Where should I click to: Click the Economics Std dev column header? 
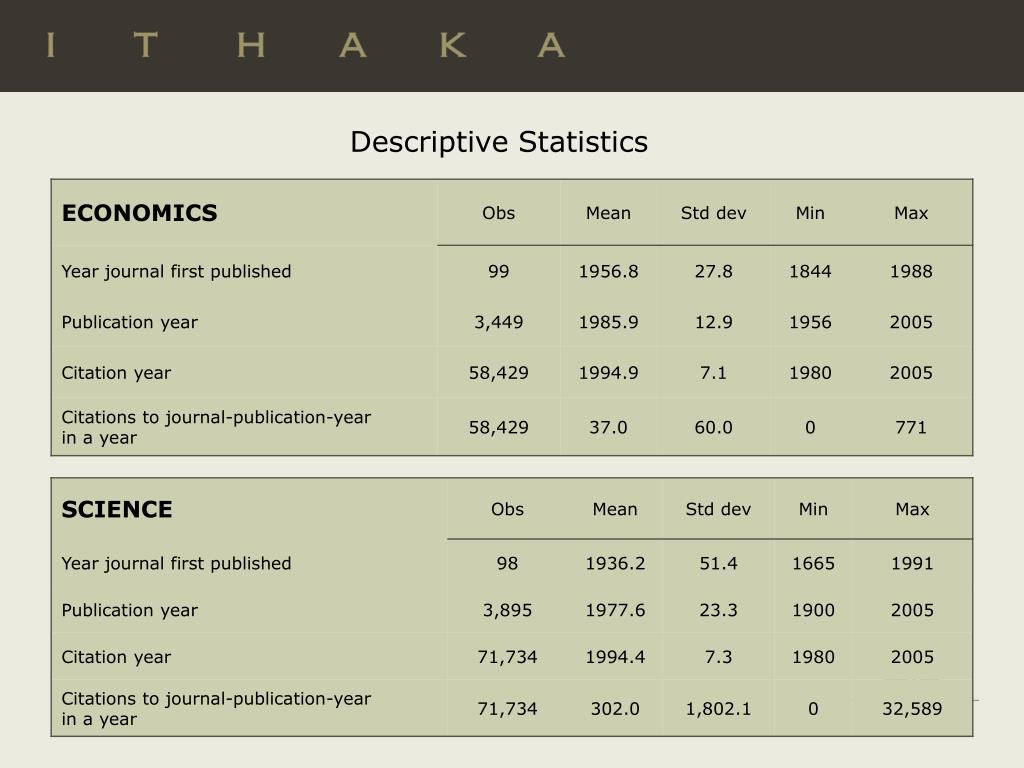point(713,213)
